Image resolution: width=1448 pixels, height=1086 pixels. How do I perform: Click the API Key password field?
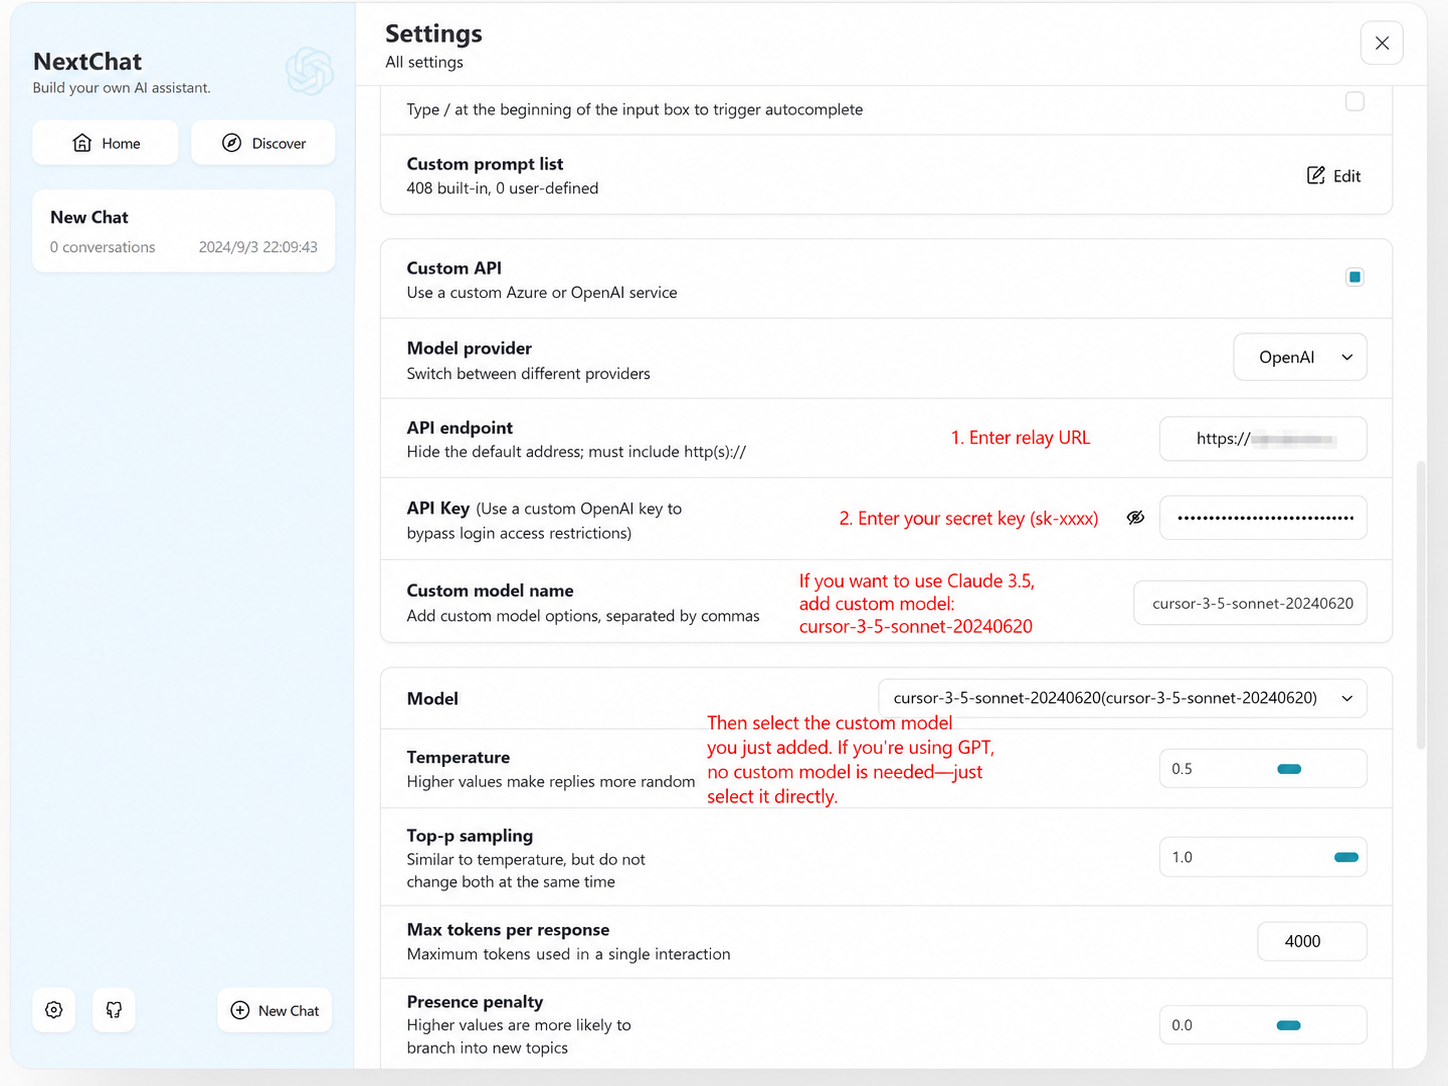(x=1263, y=518)
